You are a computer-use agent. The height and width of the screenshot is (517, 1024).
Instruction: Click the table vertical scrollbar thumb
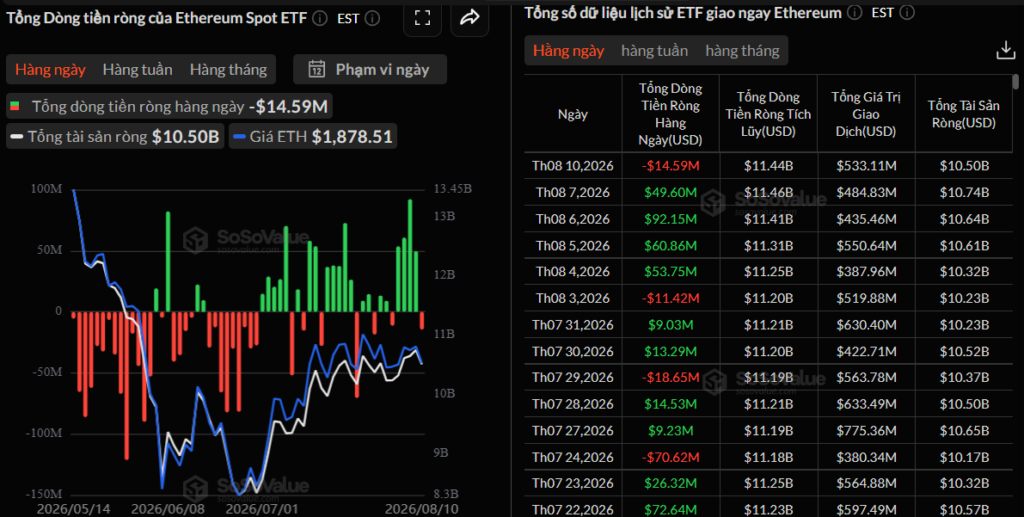tap(1015, 82)
